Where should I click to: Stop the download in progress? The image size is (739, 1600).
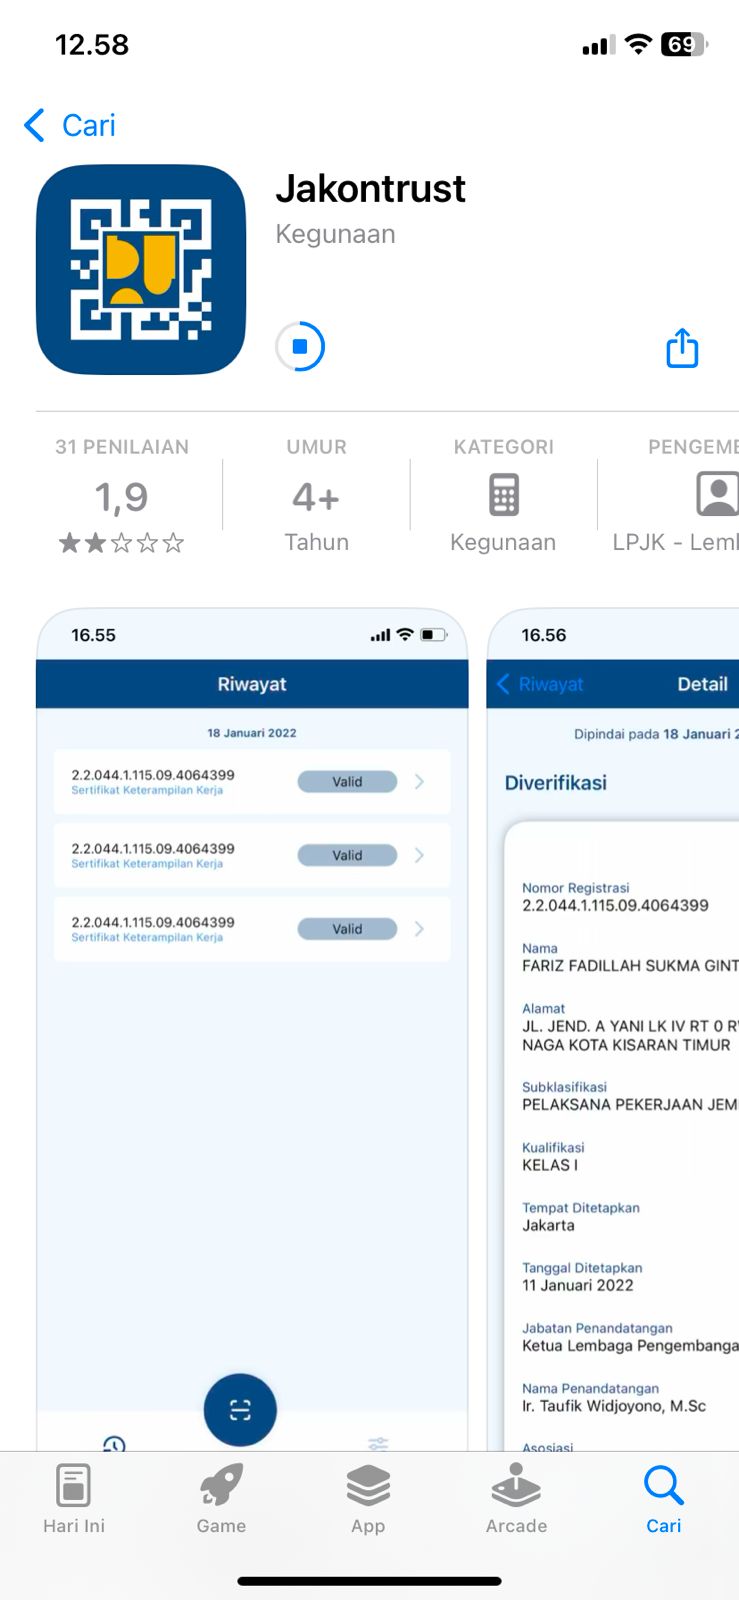click(300, 346)
